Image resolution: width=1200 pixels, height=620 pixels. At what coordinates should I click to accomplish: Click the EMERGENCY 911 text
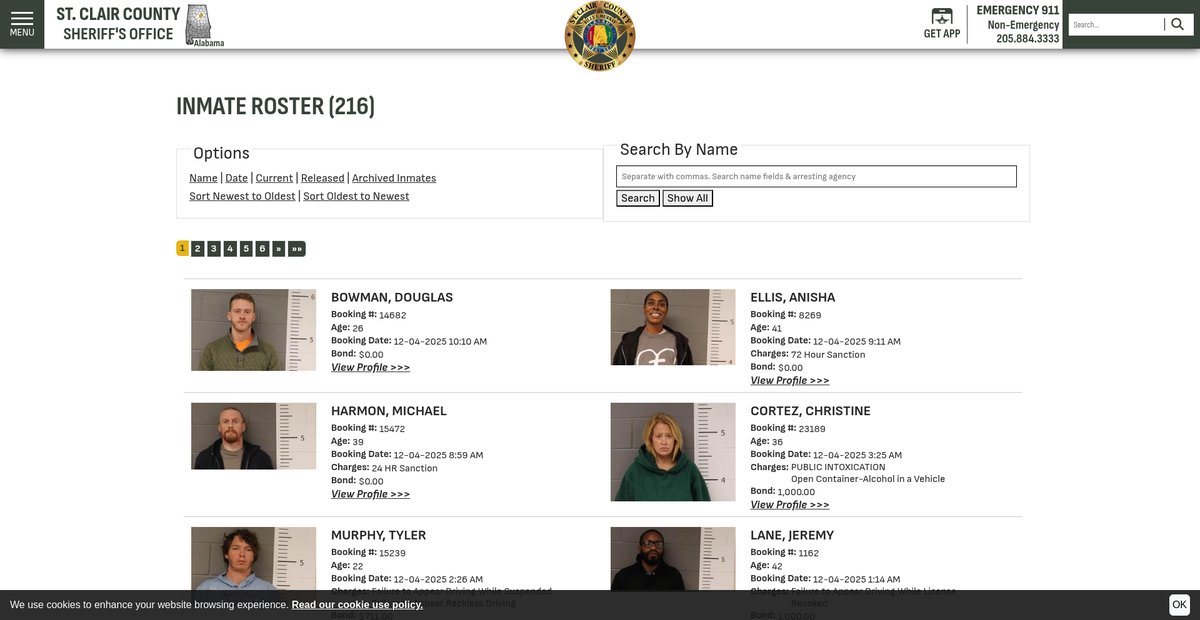tap(1018, 10)
